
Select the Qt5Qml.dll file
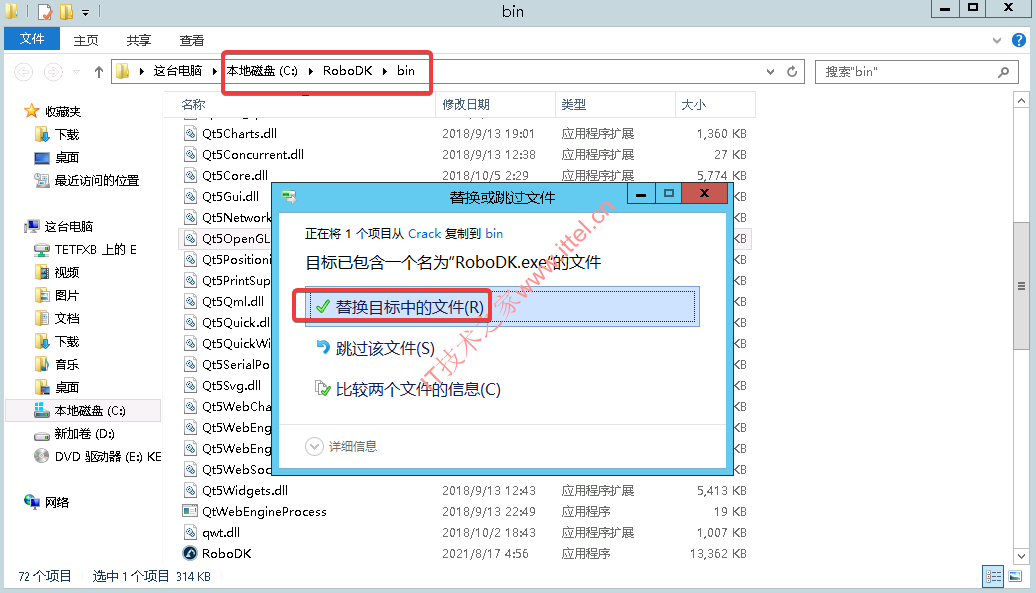tap(233, 302)
